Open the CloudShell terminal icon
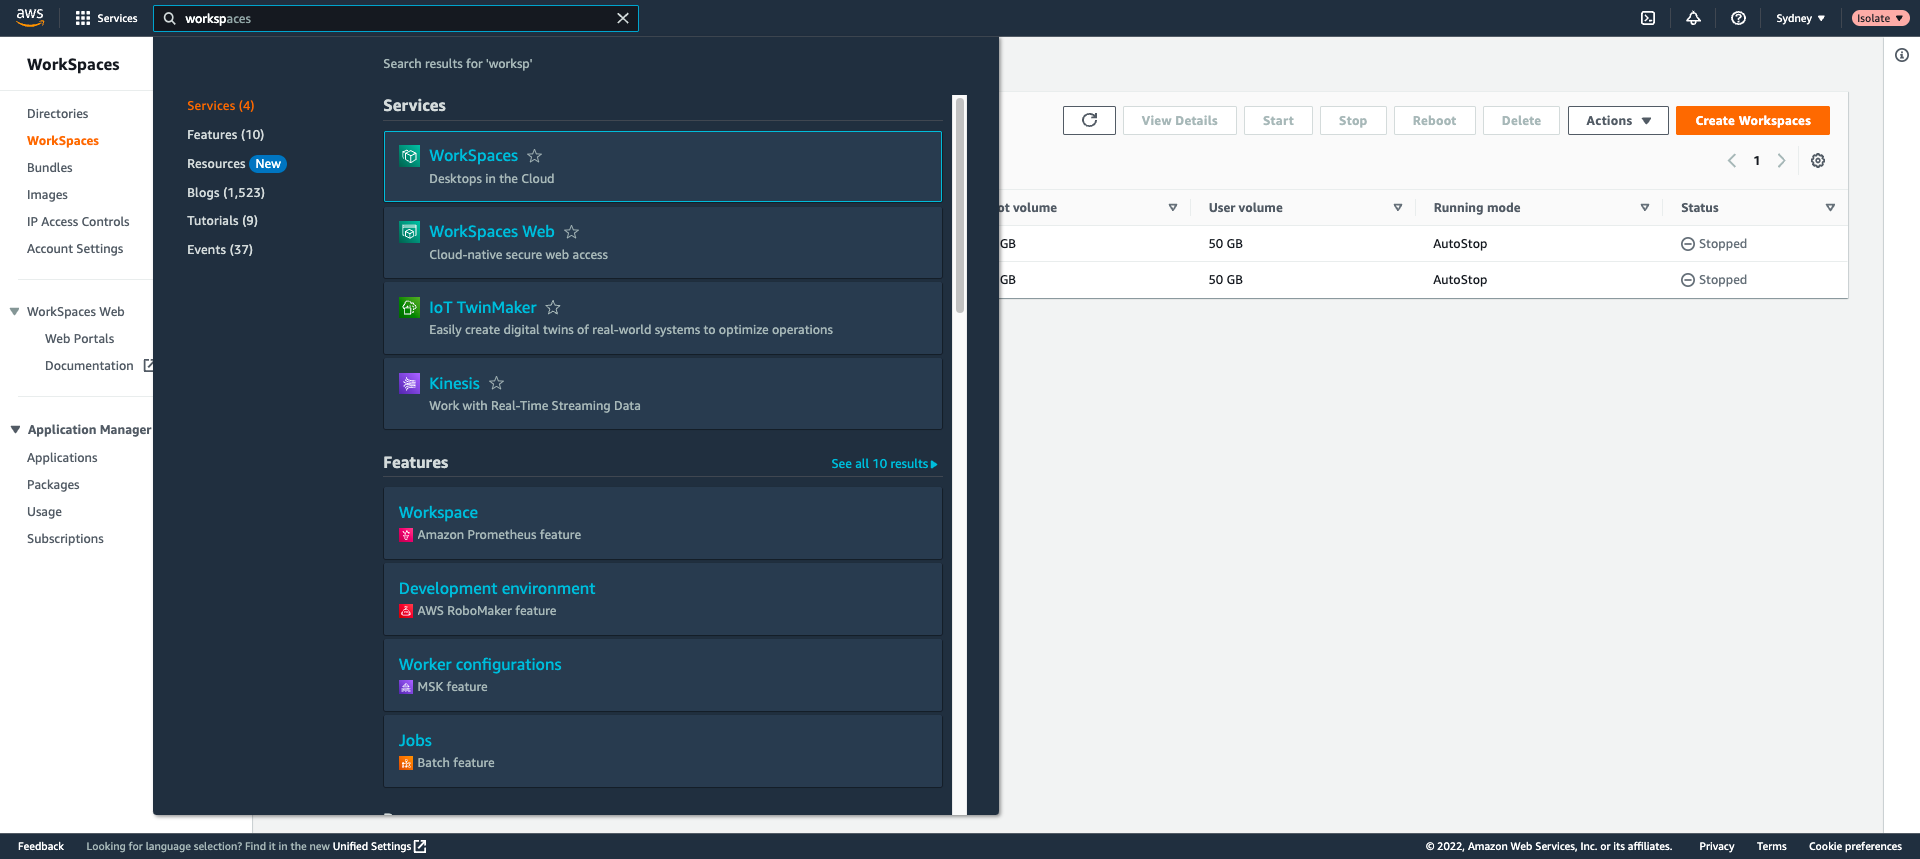 coord(1648,18)
